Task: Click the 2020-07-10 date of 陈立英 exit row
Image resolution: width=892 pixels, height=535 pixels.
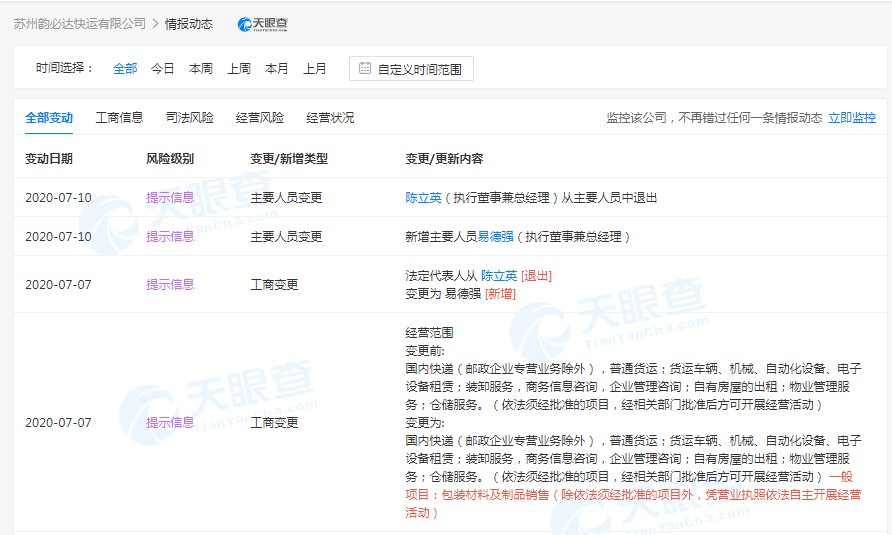Action: pos(58,197)
